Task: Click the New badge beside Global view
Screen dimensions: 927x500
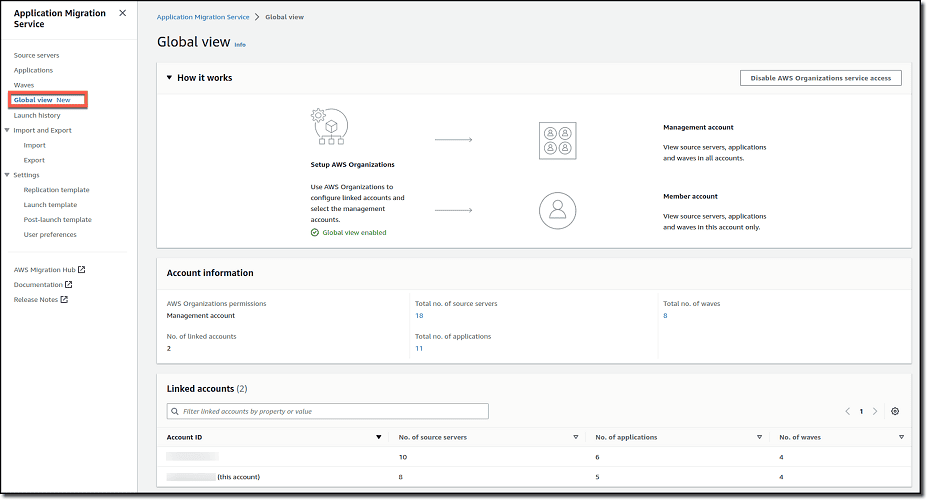Action: pyautogui.click(x=63, y=100)
